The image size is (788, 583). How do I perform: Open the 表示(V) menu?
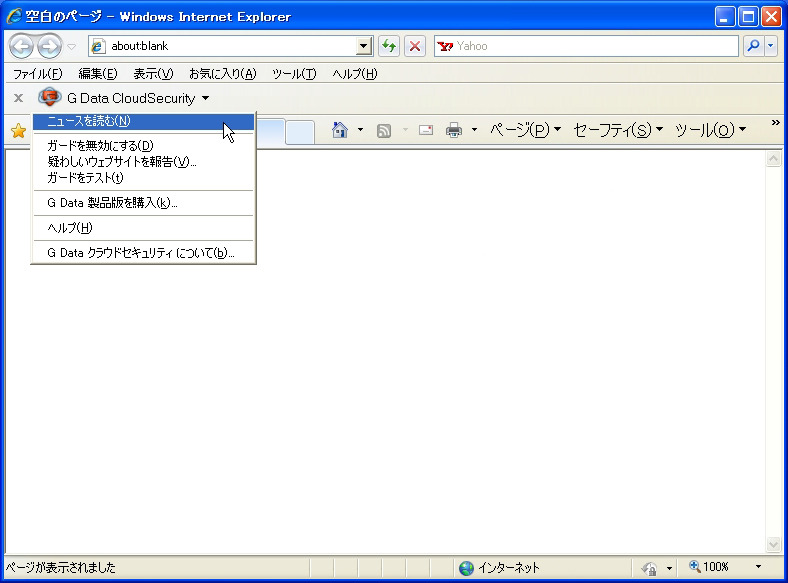[x=153, y=74]
